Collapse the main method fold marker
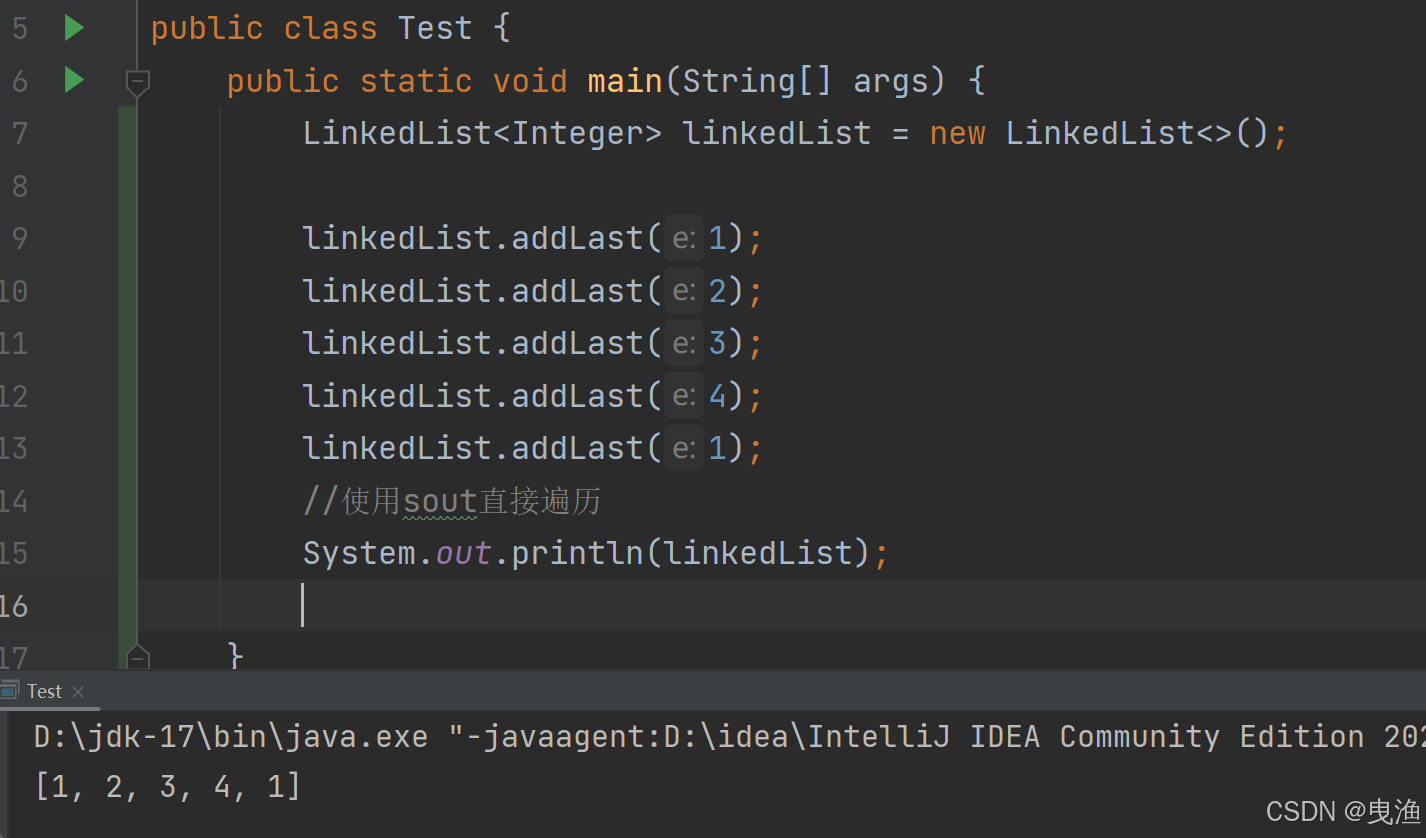The height and width of the screenshot is (838, 1426). click(138, 82)
